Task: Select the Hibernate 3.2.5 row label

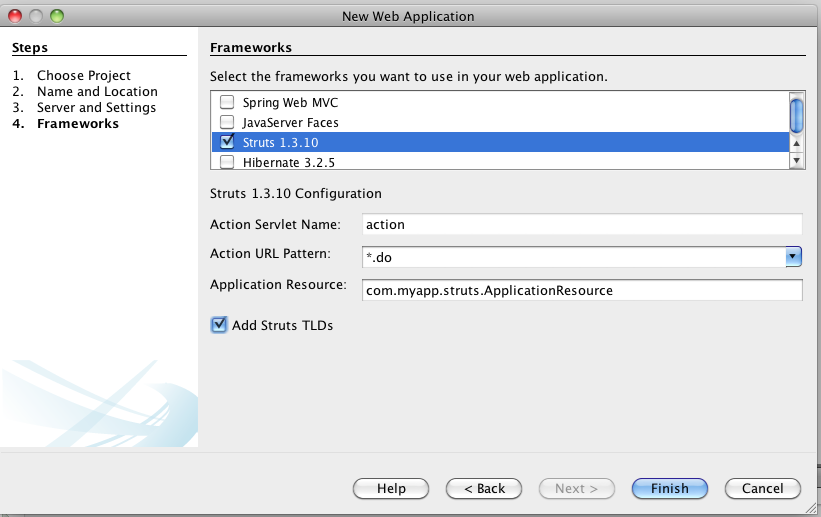Action: 289,162
